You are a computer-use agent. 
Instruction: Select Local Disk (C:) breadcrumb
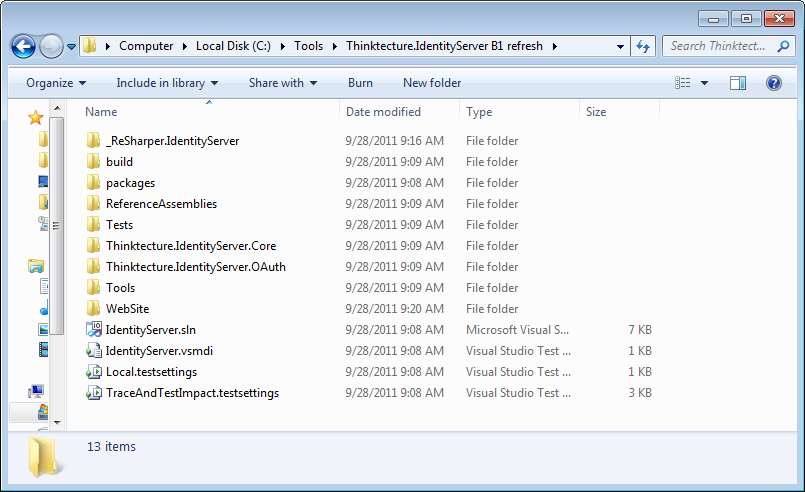tap(233, 46)
